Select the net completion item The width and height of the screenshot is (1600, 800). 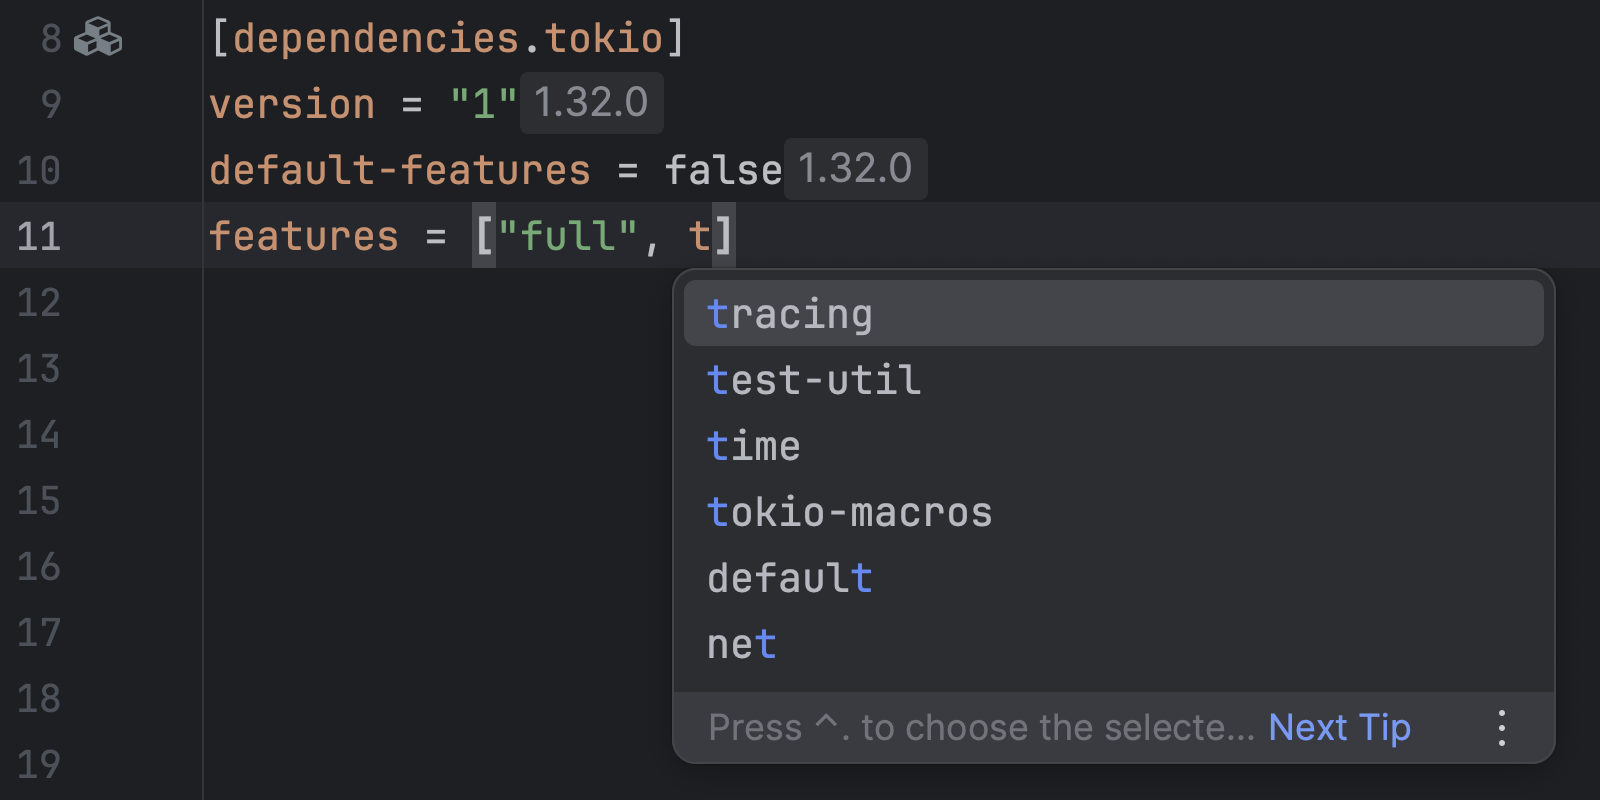point(742,644)
